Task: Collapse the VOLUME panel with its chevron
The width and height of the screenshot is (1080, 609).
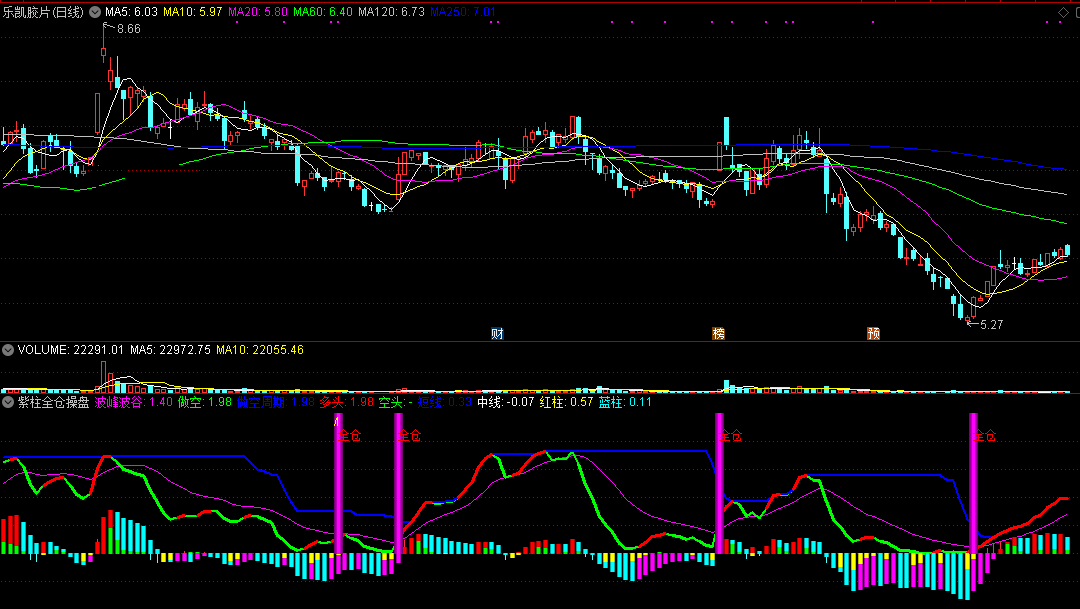Action: [8, 350]
